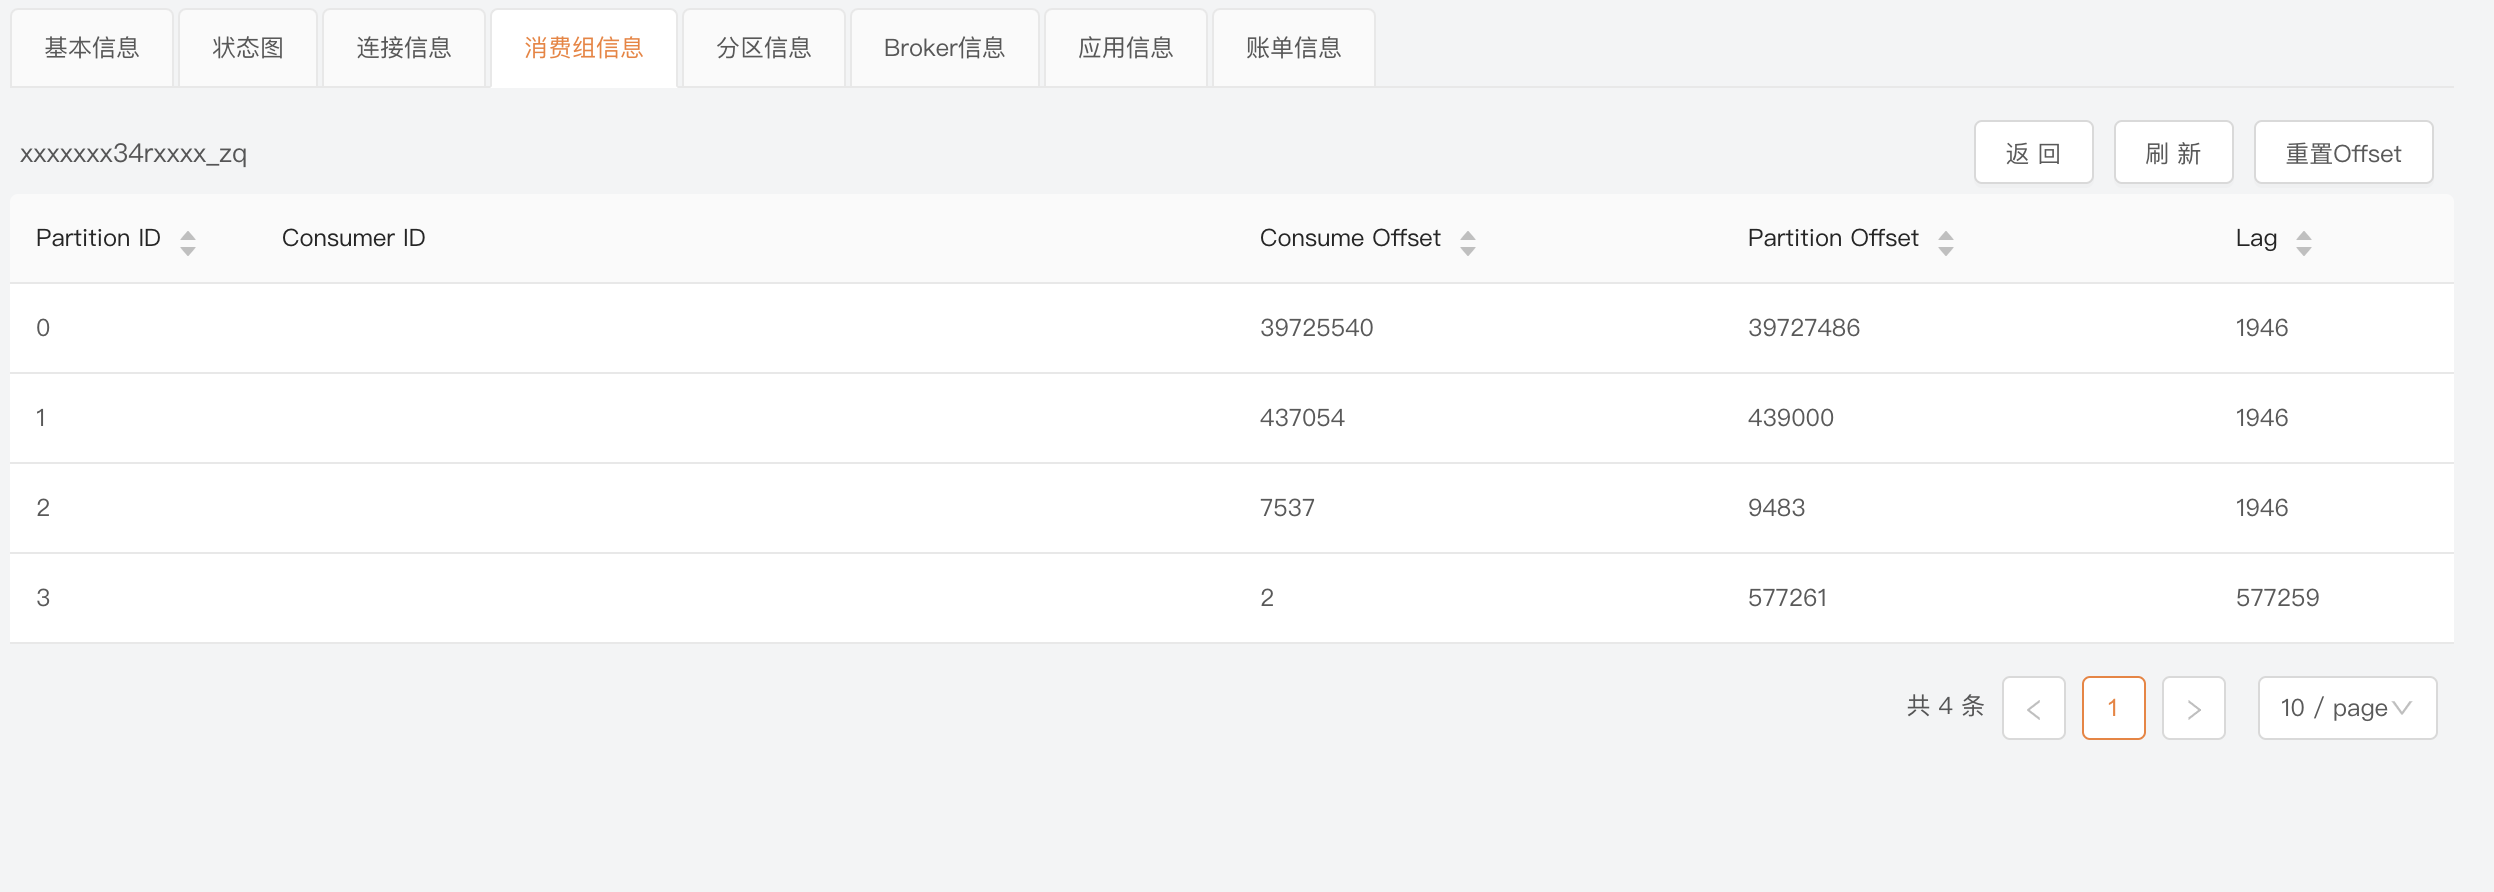2494x892 pixels.
Task: Click the 重置Offset button
Action: coord(2343,153)
